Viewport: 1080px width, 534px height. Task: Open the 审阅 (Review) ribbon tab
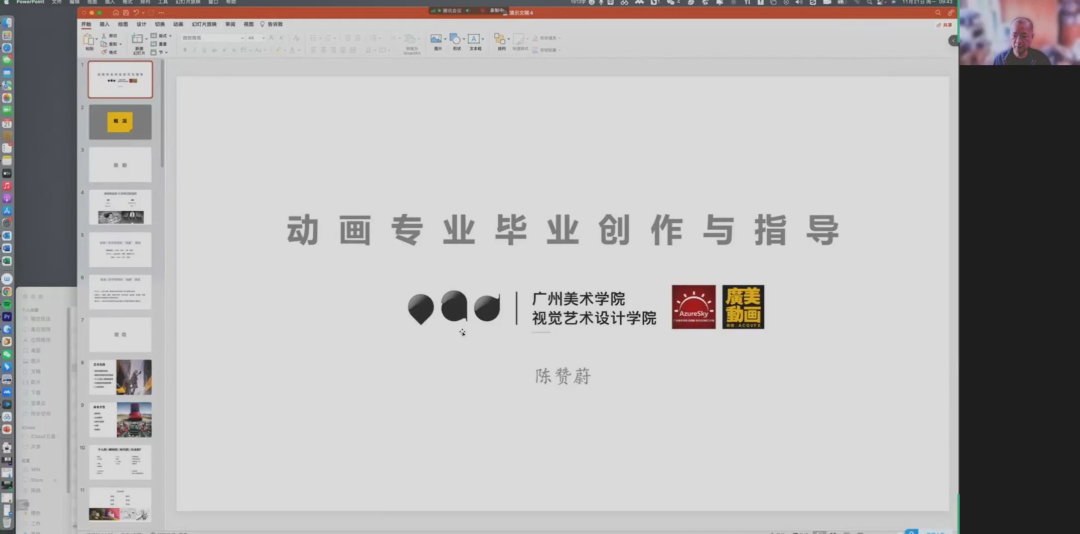[x=230, y=24]
